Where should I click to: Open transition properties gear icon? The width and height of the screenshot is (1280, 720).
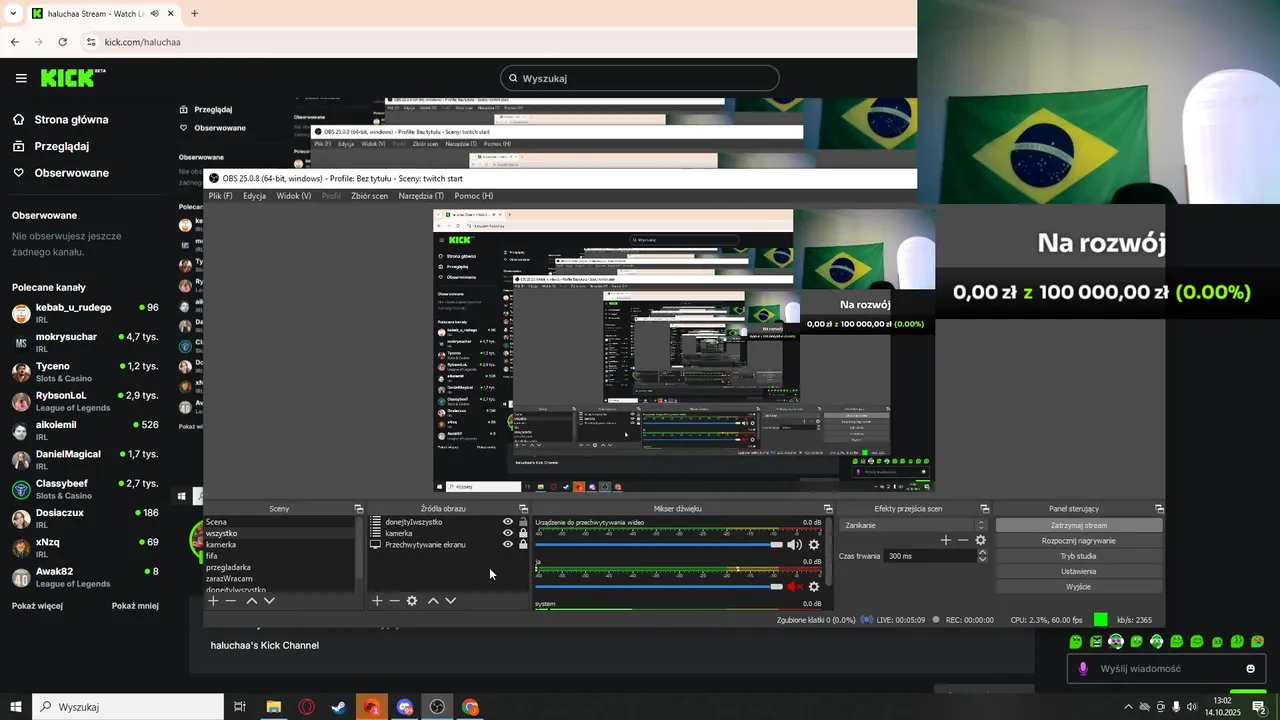coord(981,540)
